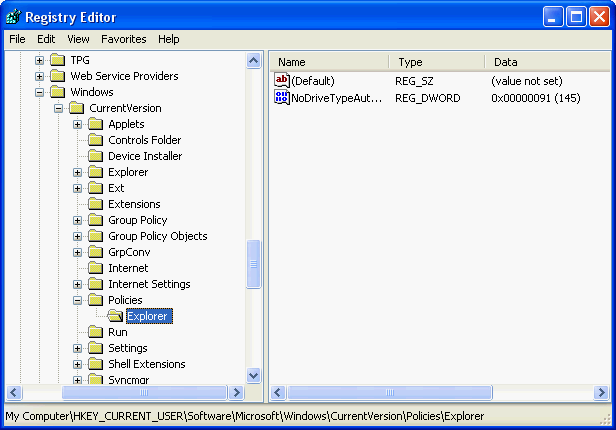Open the Favorites menu
Screen dimensions: 616x430
pyautogui.click(x=124, y=39)
